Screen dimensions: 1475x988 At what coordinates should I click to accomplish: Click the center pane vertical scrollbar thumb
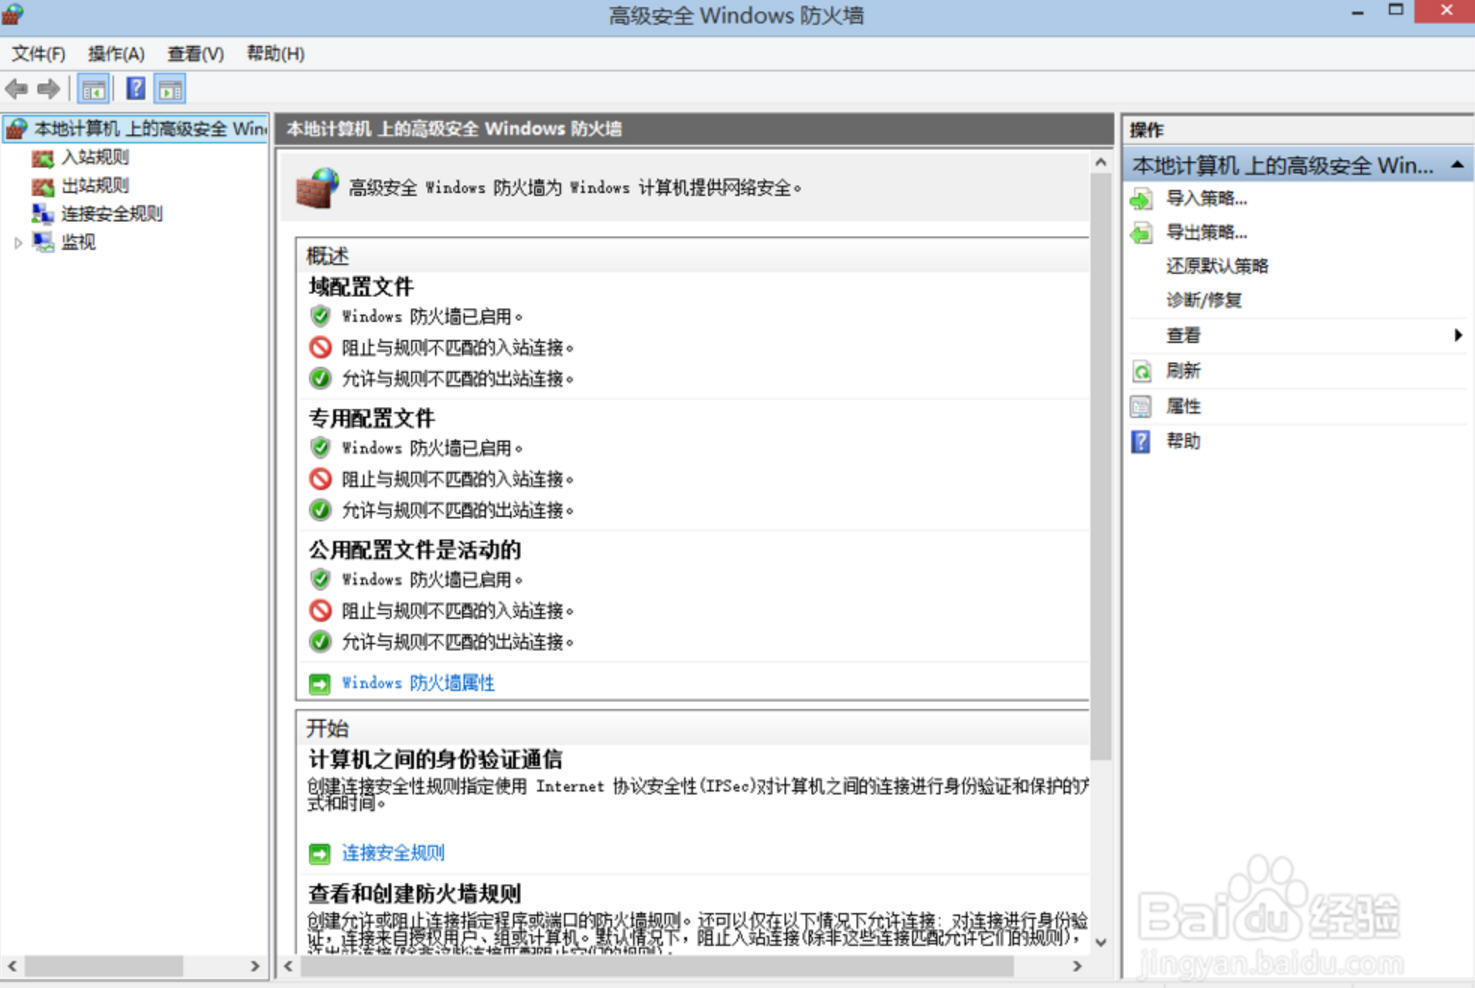click(x=1101, y=466)
